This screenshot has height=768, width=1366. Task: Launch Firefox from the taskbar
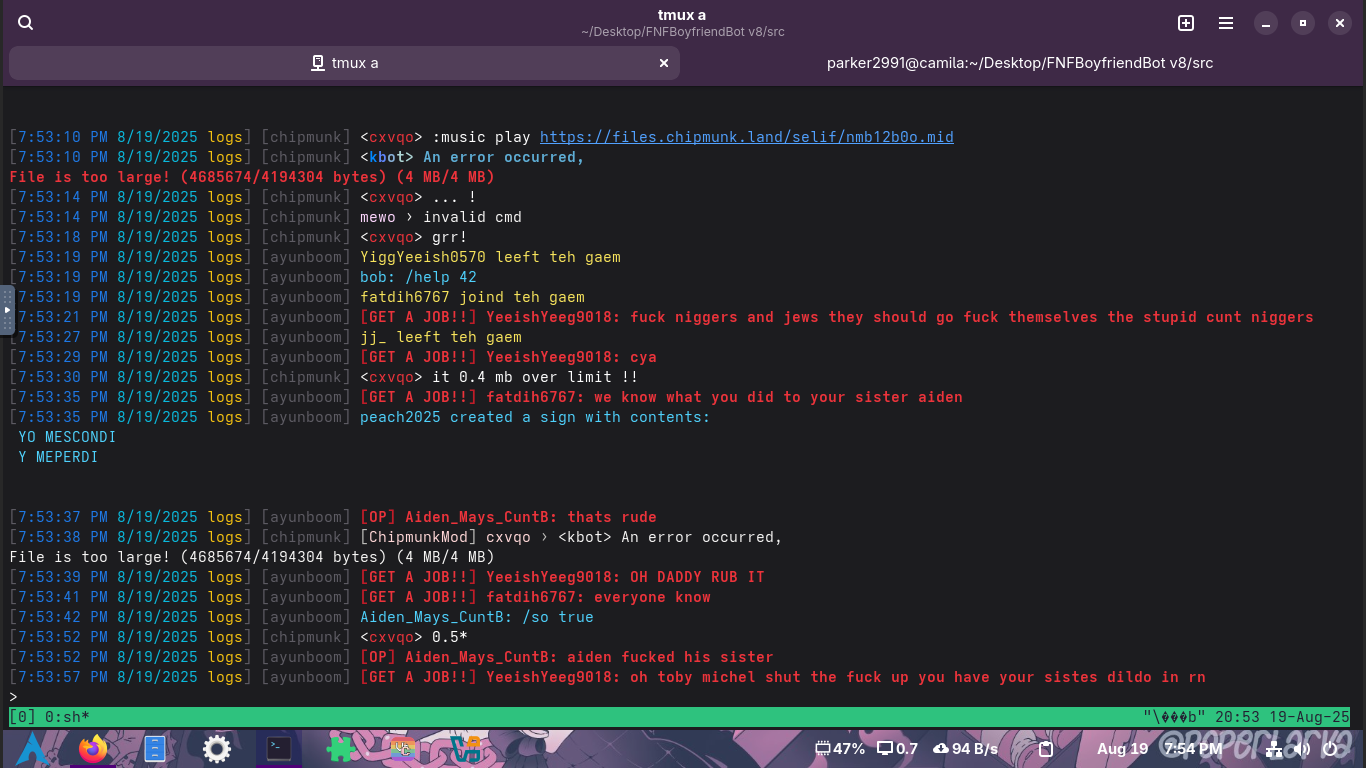93,749
